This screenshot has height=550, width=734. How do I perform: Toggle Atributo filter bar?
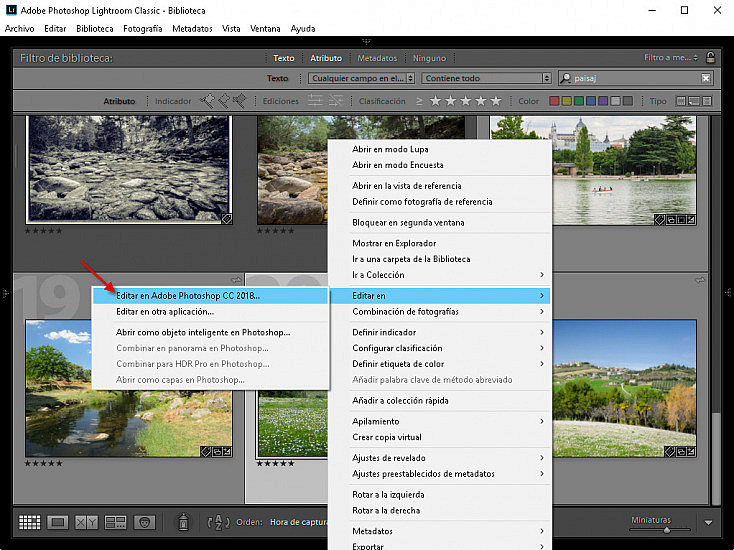click(326, 58)
